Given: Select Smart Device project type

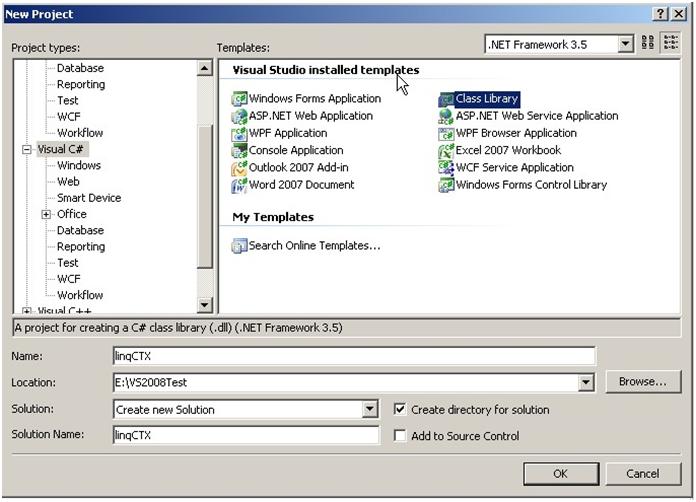Looking at the screenshot, I should [89, 198].
